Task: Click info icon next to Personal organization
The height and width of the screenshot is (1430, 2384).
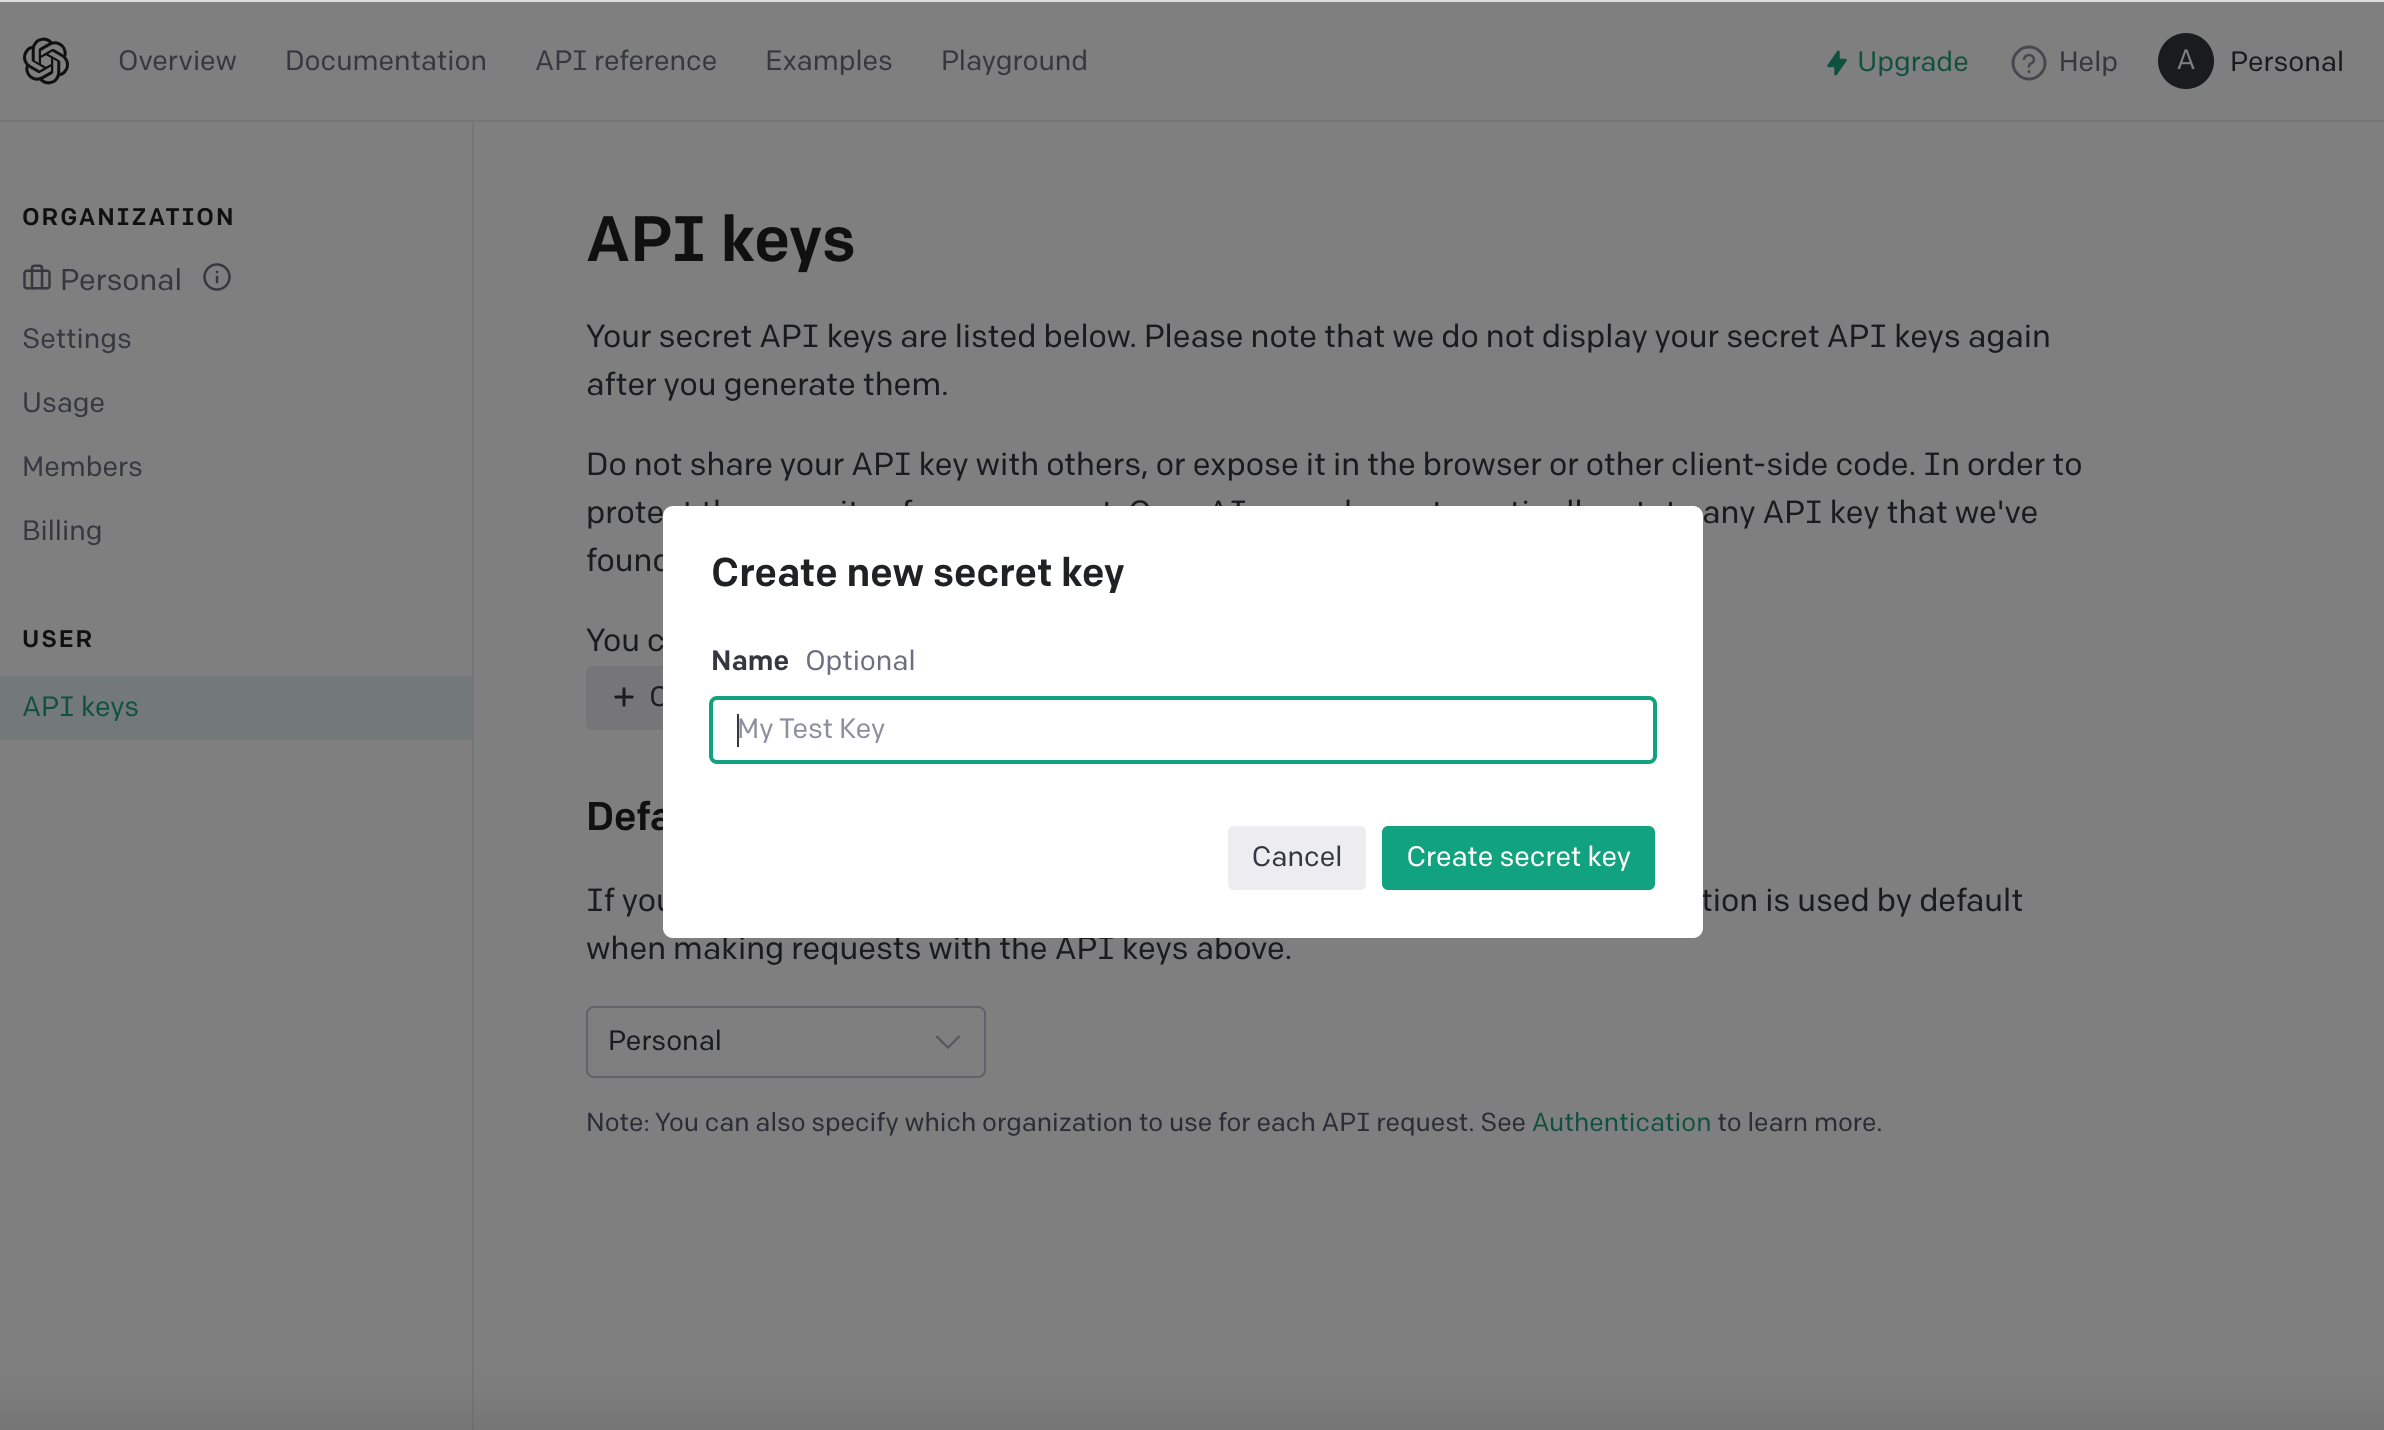Action: [217, 277]
